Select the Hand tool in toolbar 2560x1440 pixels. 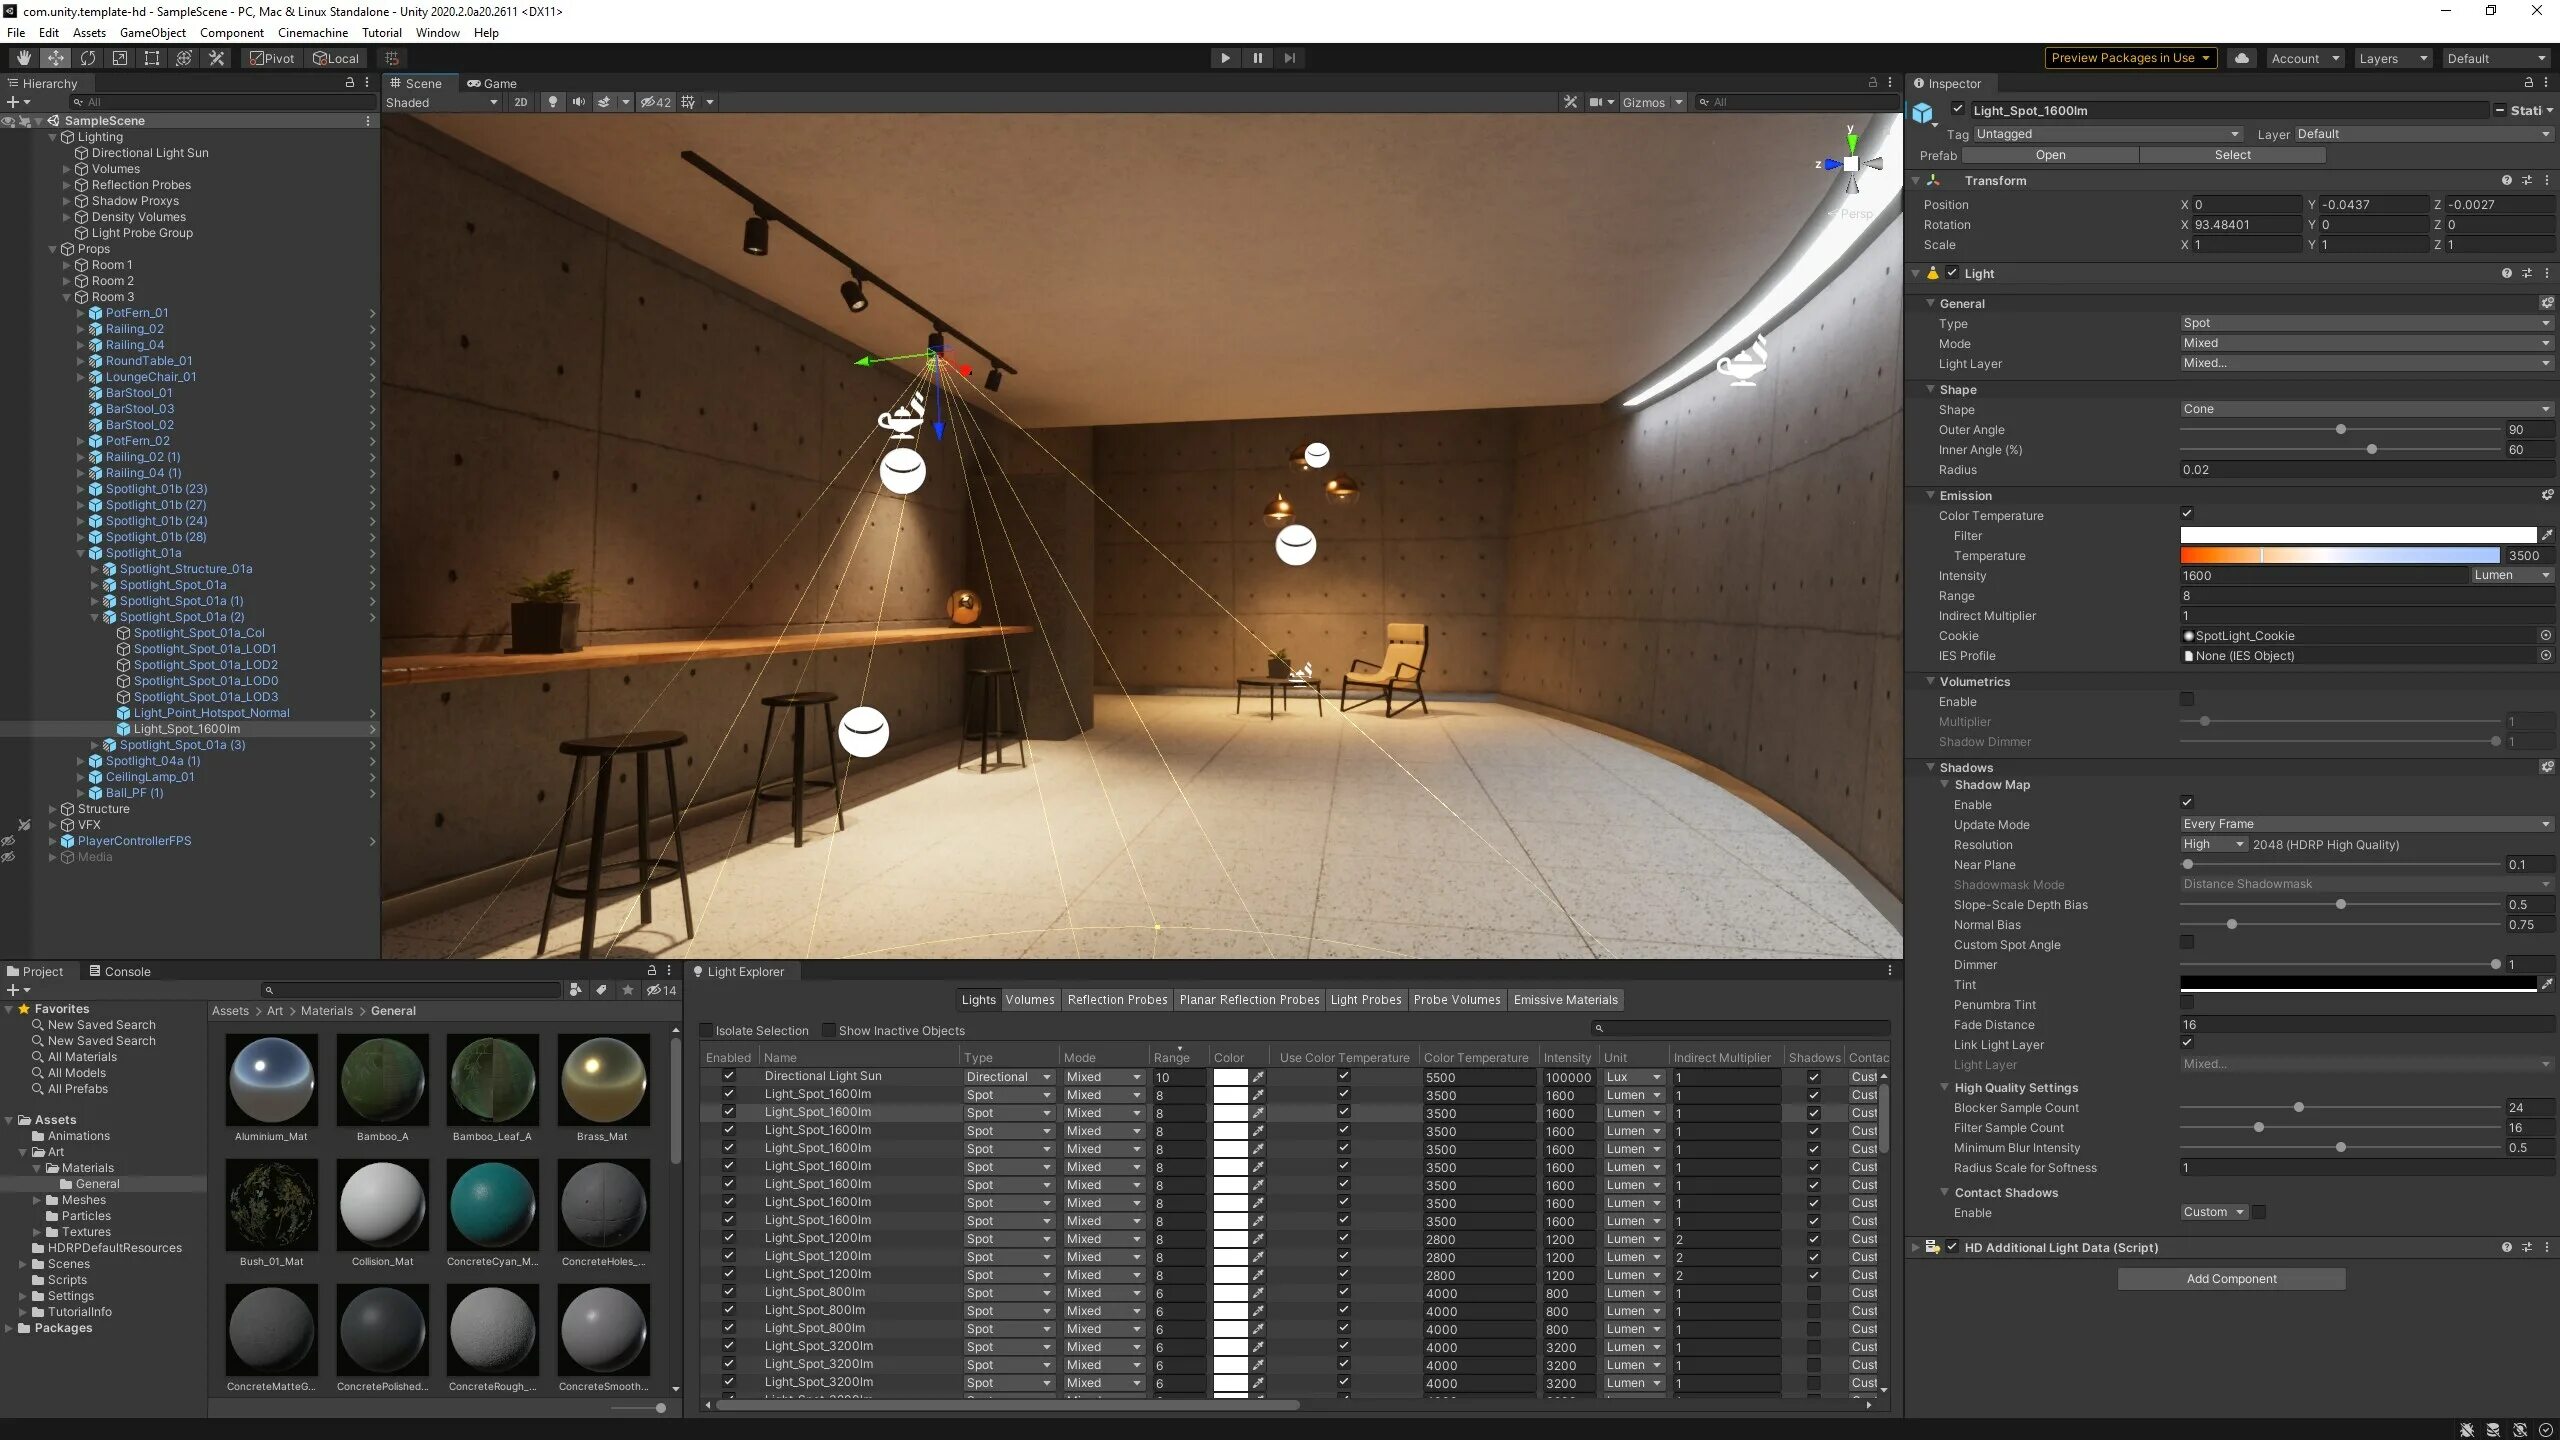23,58
